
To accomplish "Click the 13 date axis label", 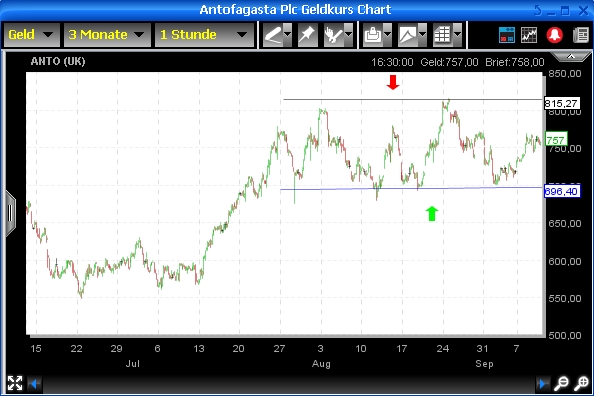I will [x=199, y=349].
